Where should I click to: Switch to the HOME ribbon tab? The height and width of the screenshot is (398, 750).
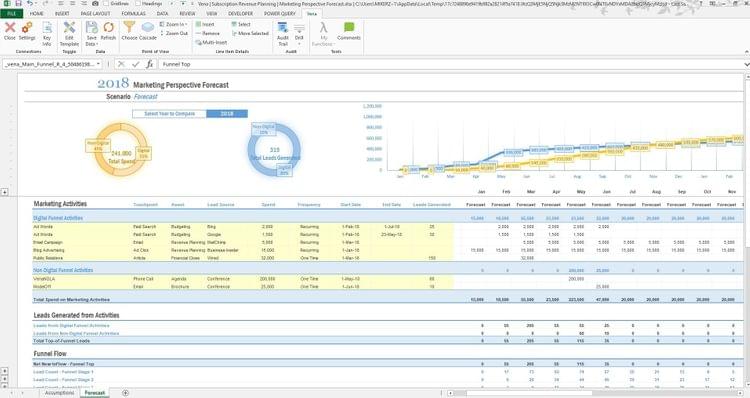pyautogui.click(x=37, y=13)
